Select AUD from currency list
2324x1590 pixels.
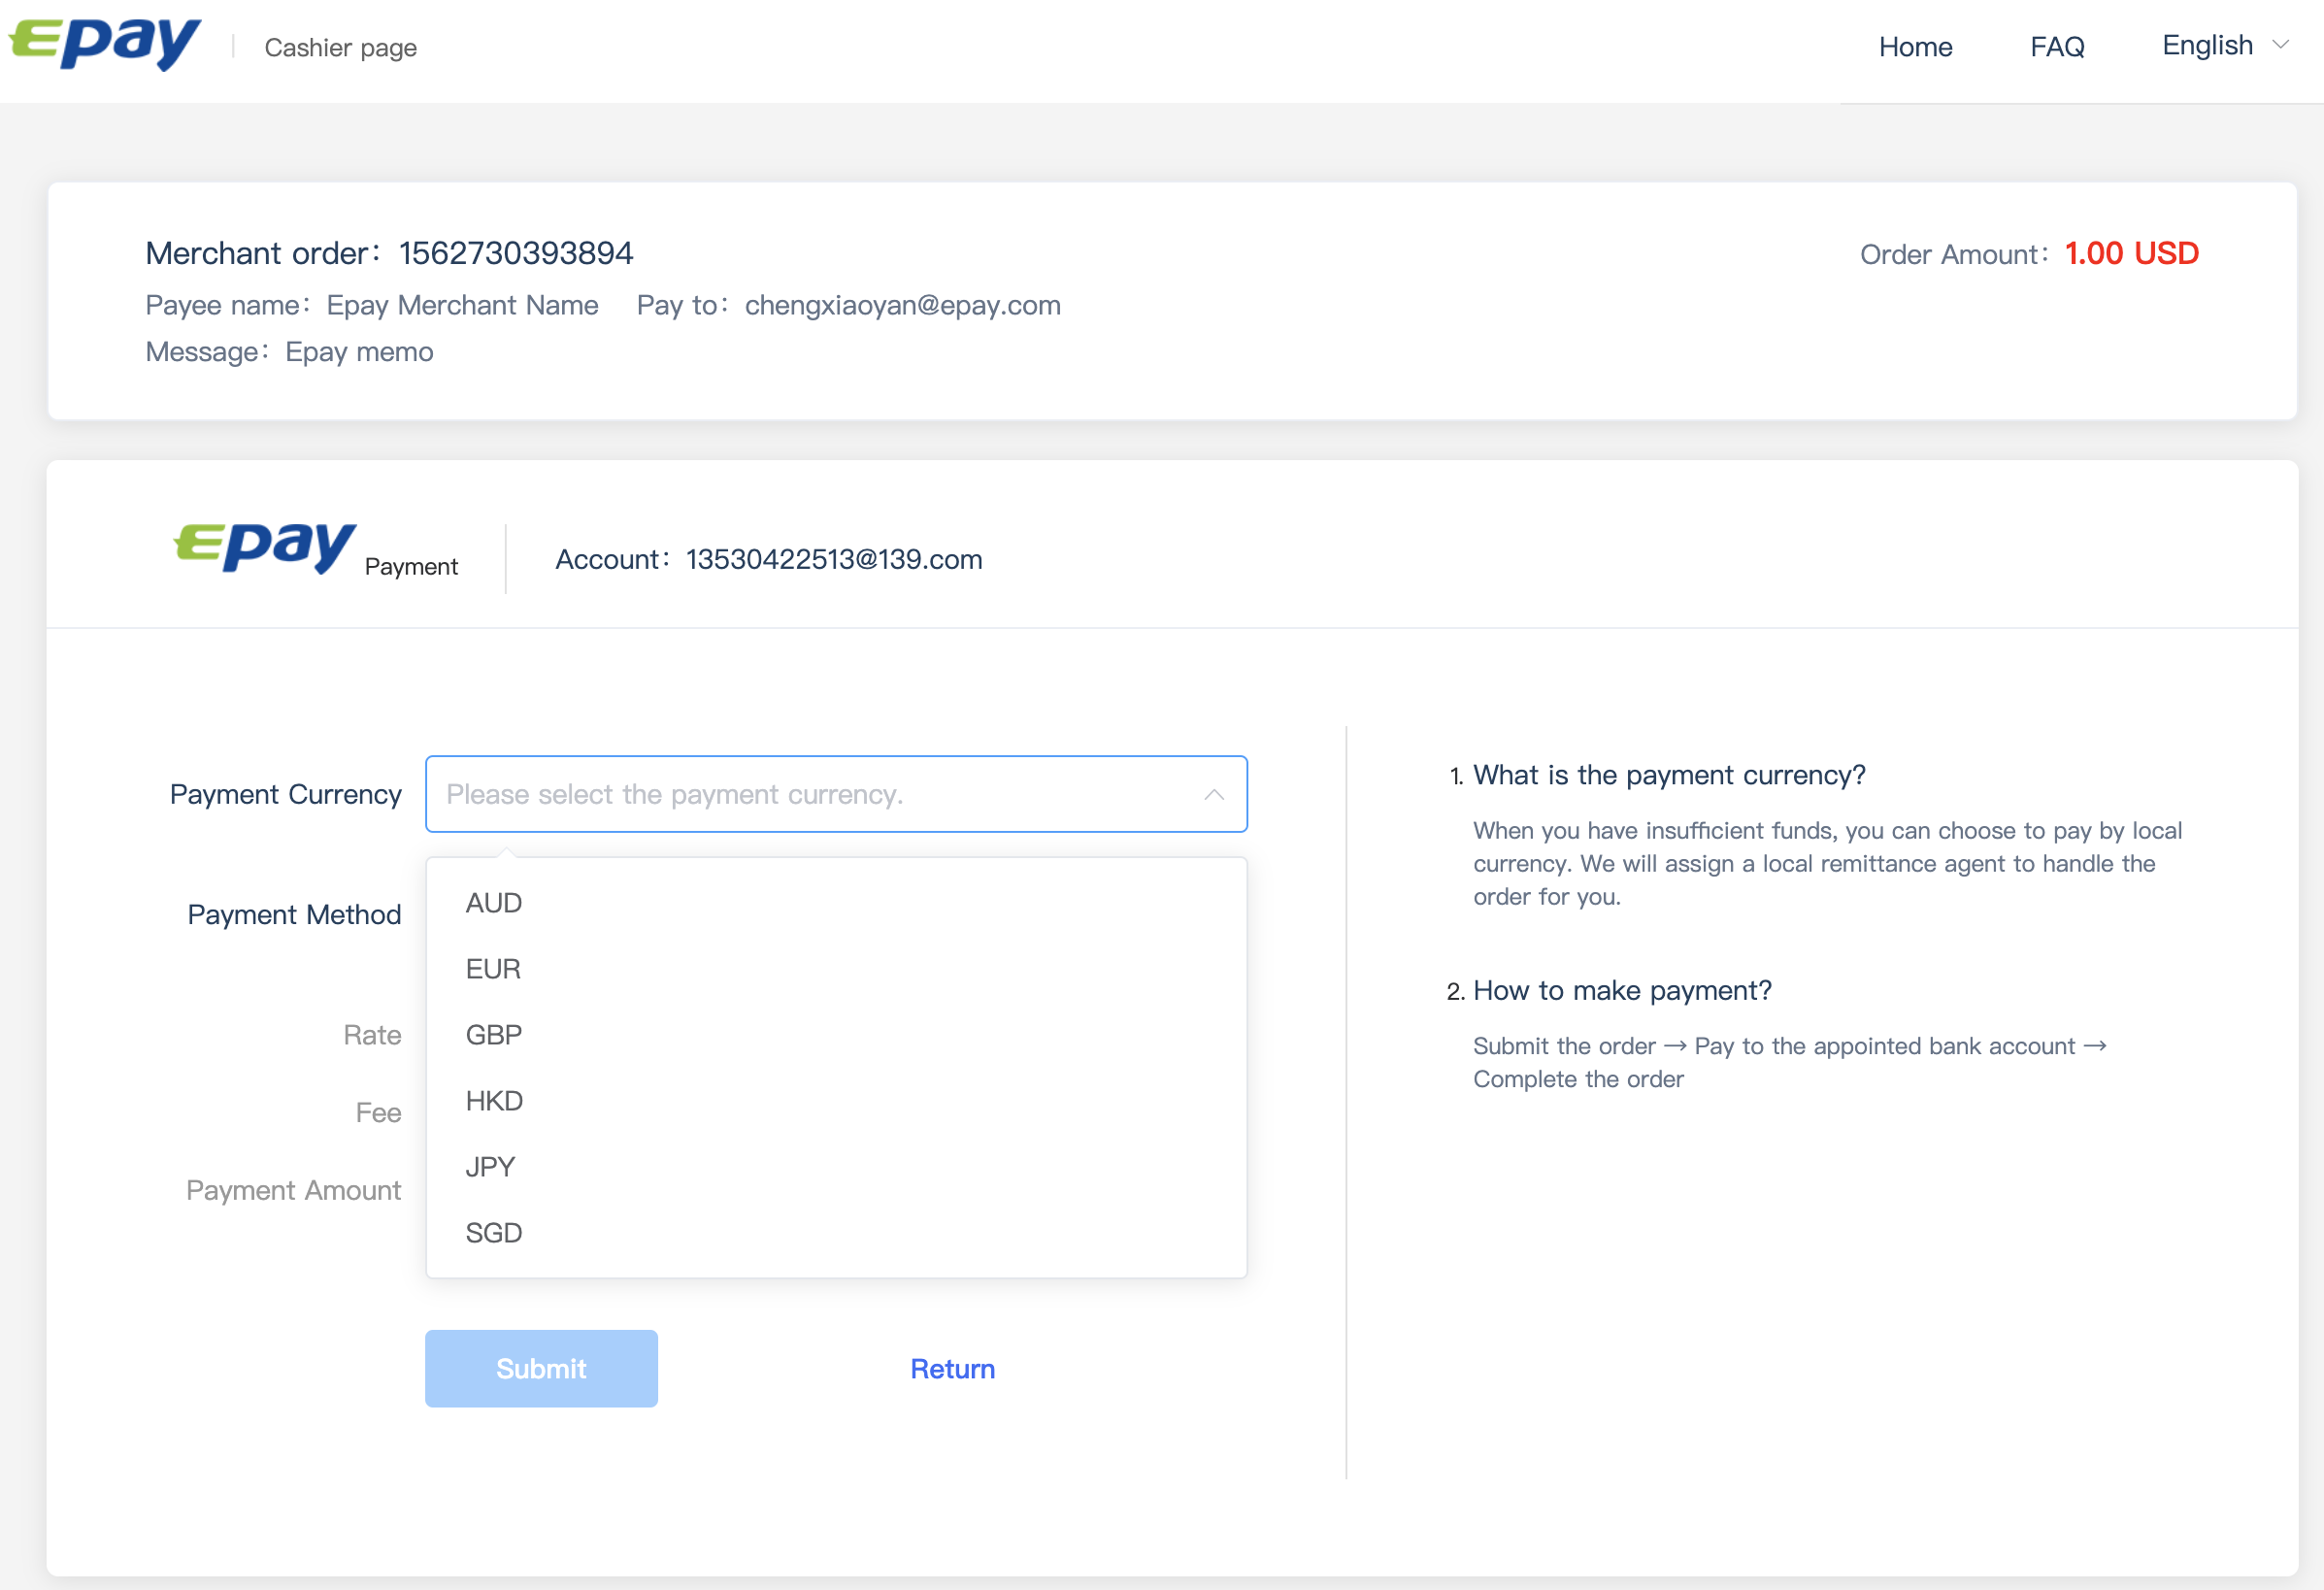click(494, 903)
